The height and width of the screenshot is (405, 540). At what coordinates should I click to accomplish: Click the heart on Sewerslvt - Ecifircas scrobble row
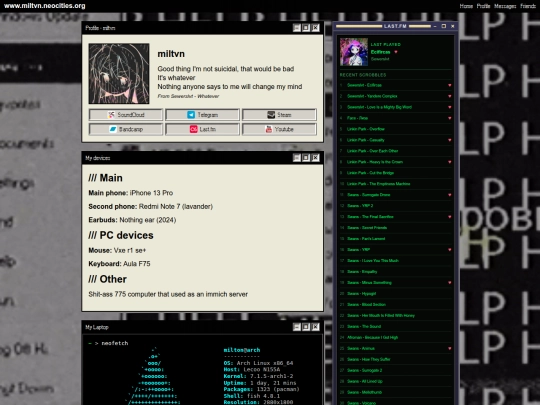(449, 85)
